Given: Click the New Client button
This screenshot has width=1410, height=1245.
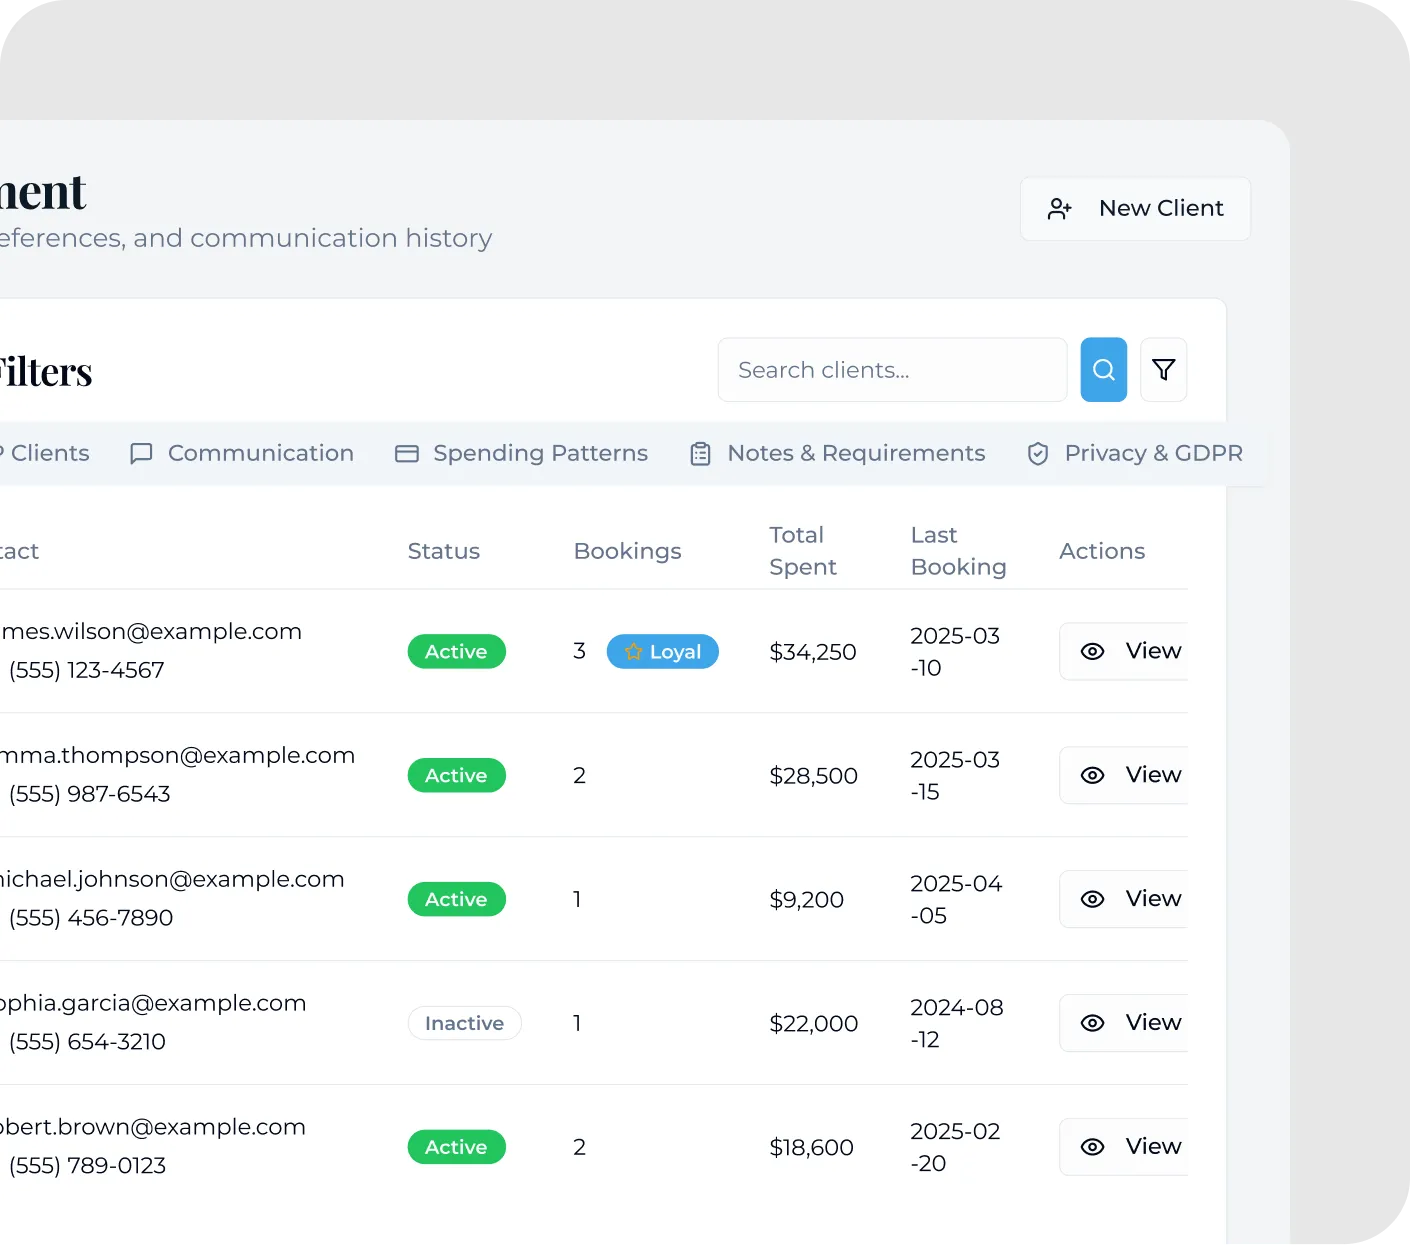Looking at the screenshot, I should click(1135, 209).
